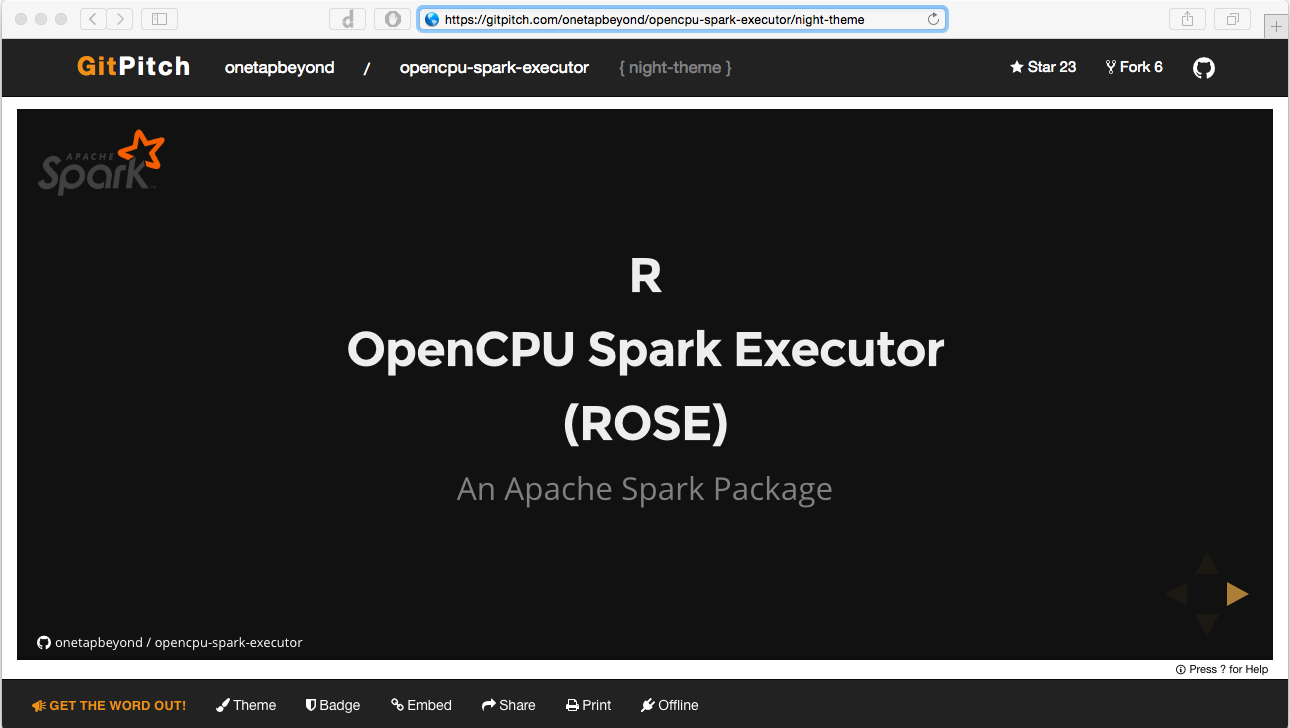Image resolution: width=1290 pixels, height=728 pixels.
Task: Click the GitPitch logo
Action: [x=133, y=67]
